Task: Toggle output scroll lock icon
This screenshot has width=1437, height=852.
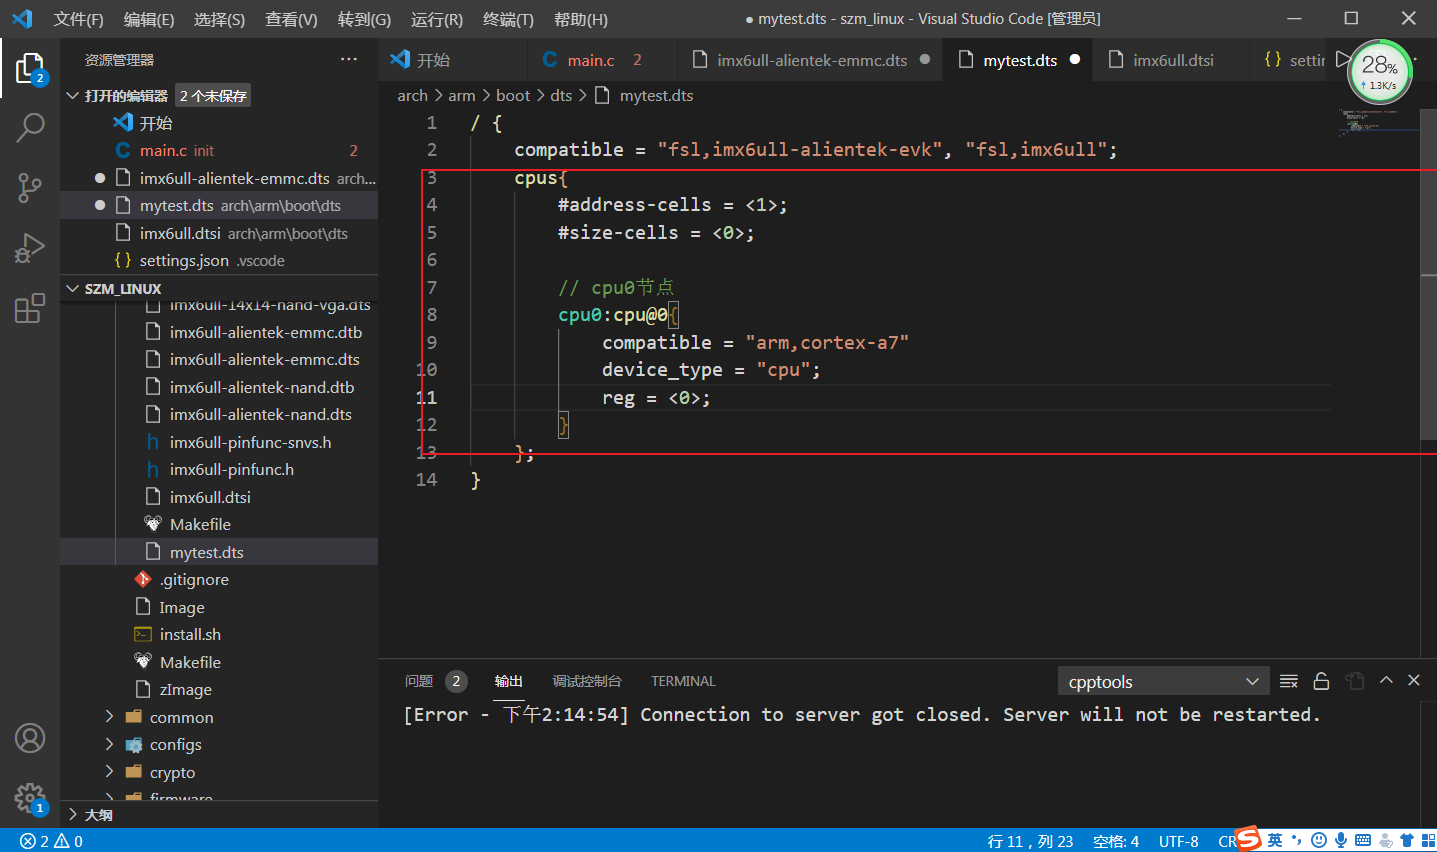Action: [x=1321, y=681]
